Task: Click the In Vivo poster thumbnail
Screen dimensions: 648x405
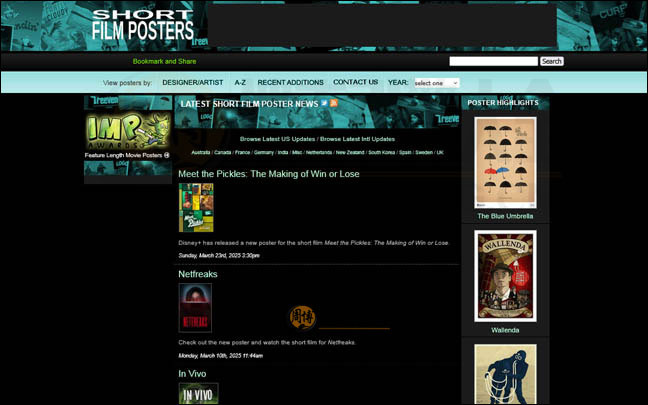Action: (198, 393)
